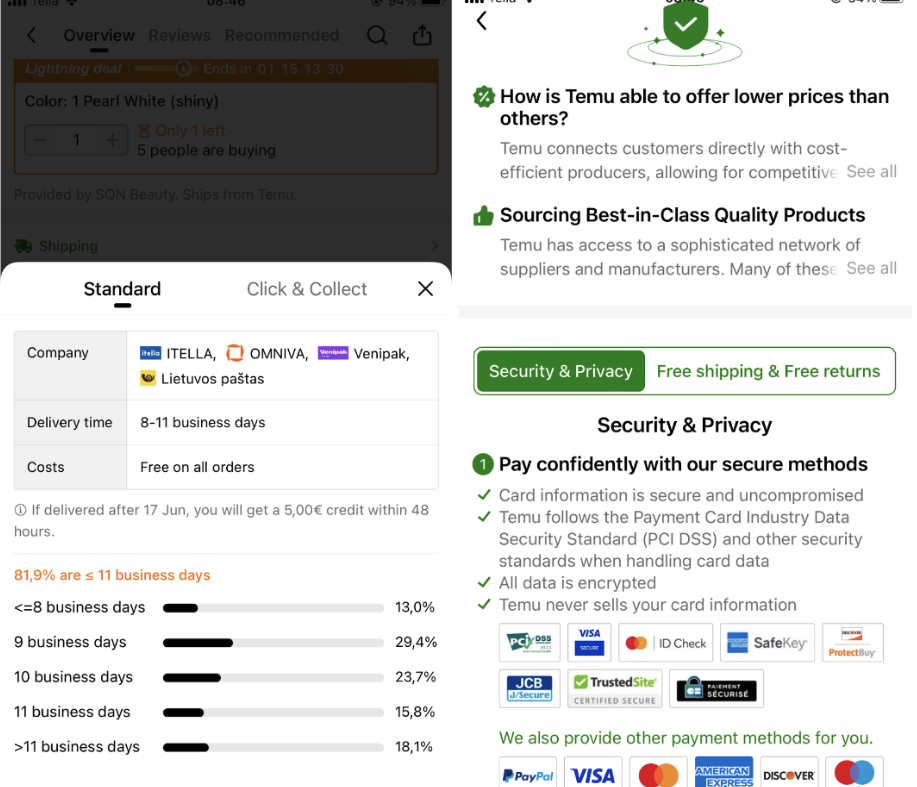
Task: Tap the share icon in header
Action: point(422,35)
